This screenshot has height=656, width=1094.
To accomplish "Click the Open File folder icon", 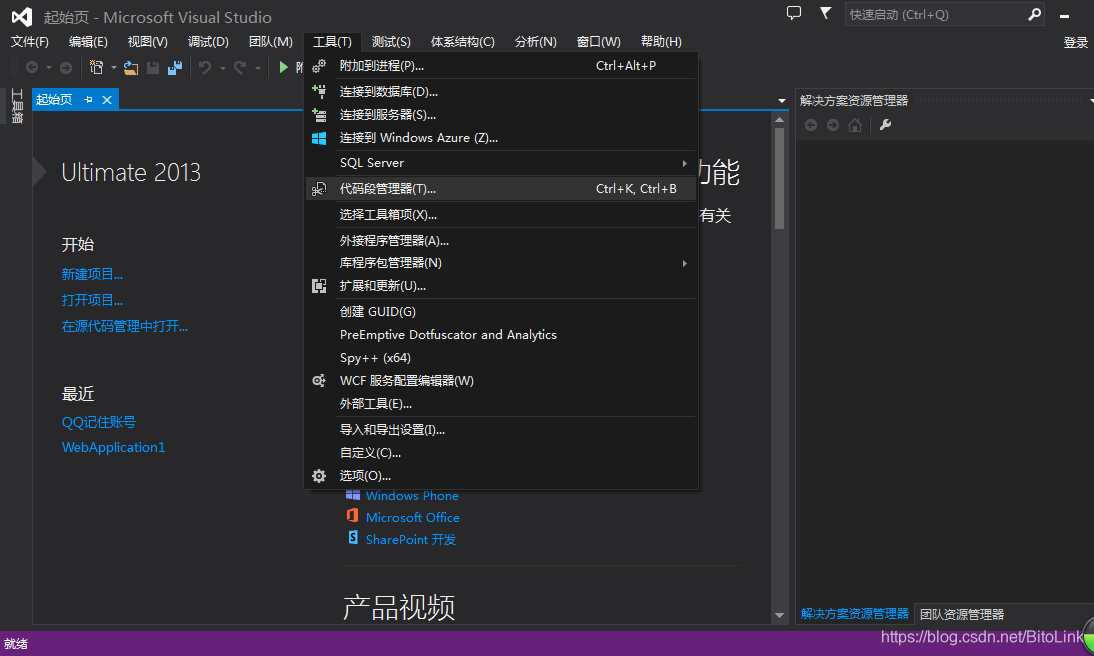I will 130,67.
